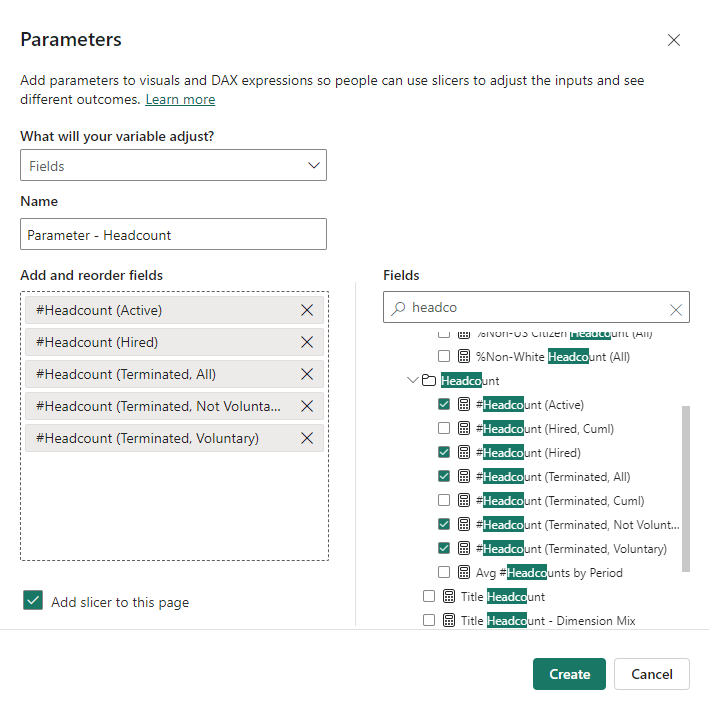Click the Headcount folder icon
Image resolution: width=709 pixels, height=708 pixels.
point(429,381)
